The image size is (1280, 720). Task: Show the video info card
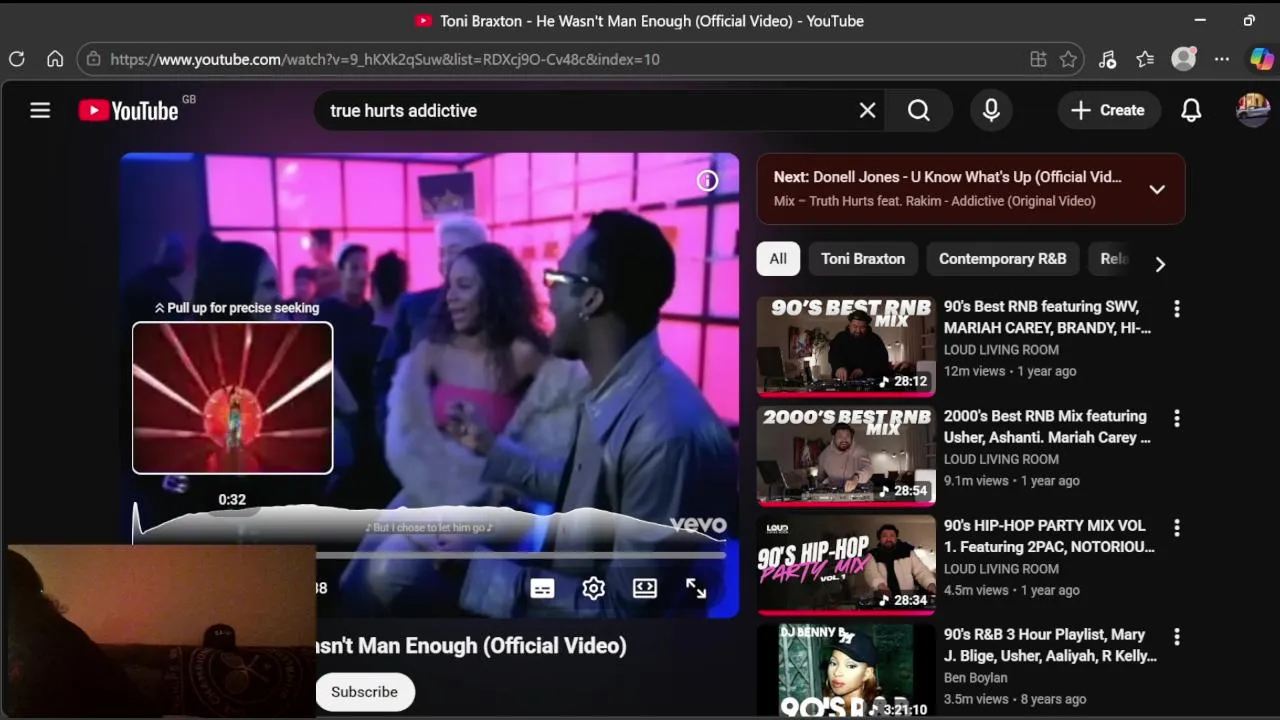click(707, 181)
